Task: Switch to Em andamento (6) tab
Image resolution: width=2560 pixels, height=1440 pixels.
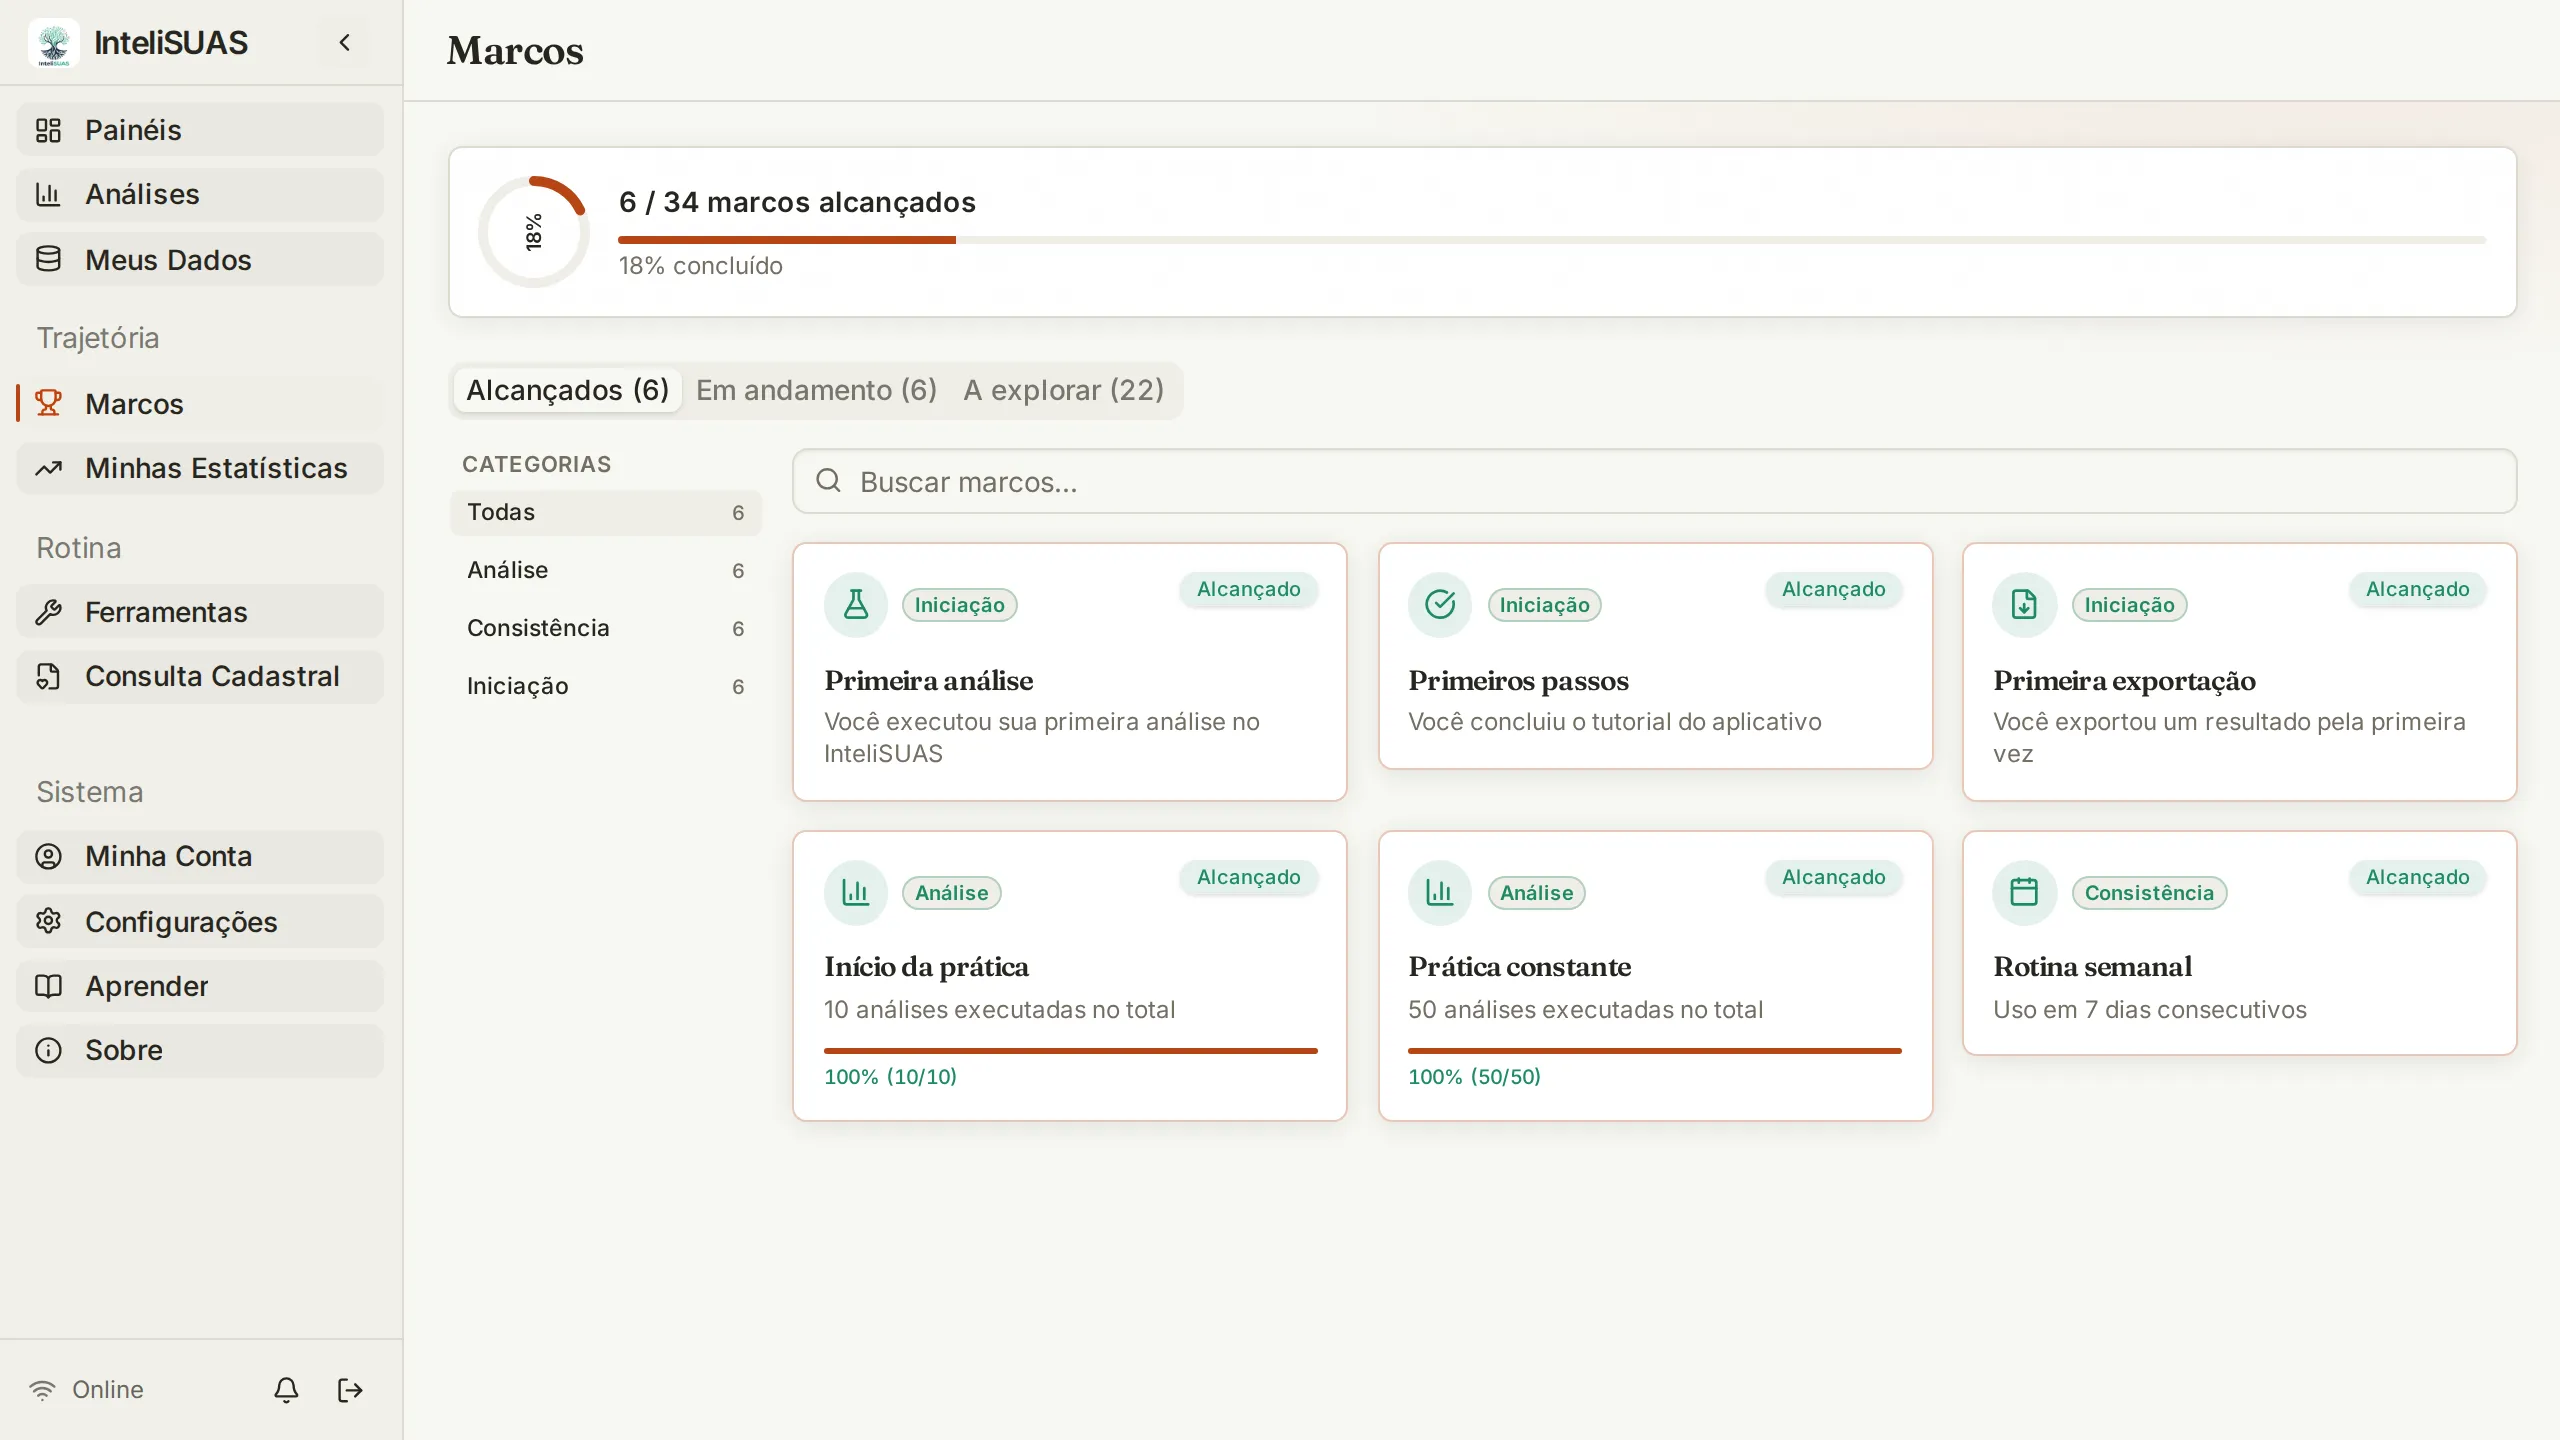Action: 816,390
